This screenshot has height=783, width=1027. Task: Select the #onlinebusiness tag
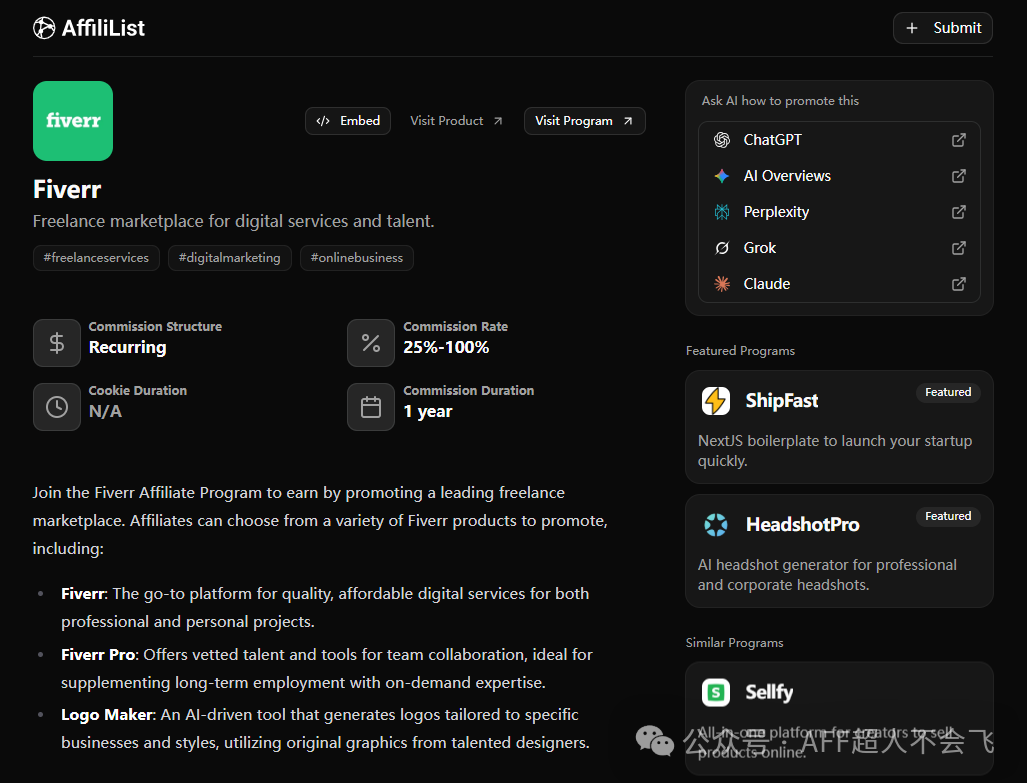pos(357,258)
